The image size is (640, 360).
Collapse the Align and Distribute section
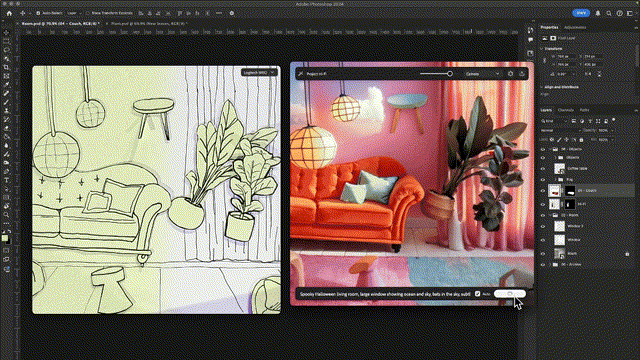point(542,87)
